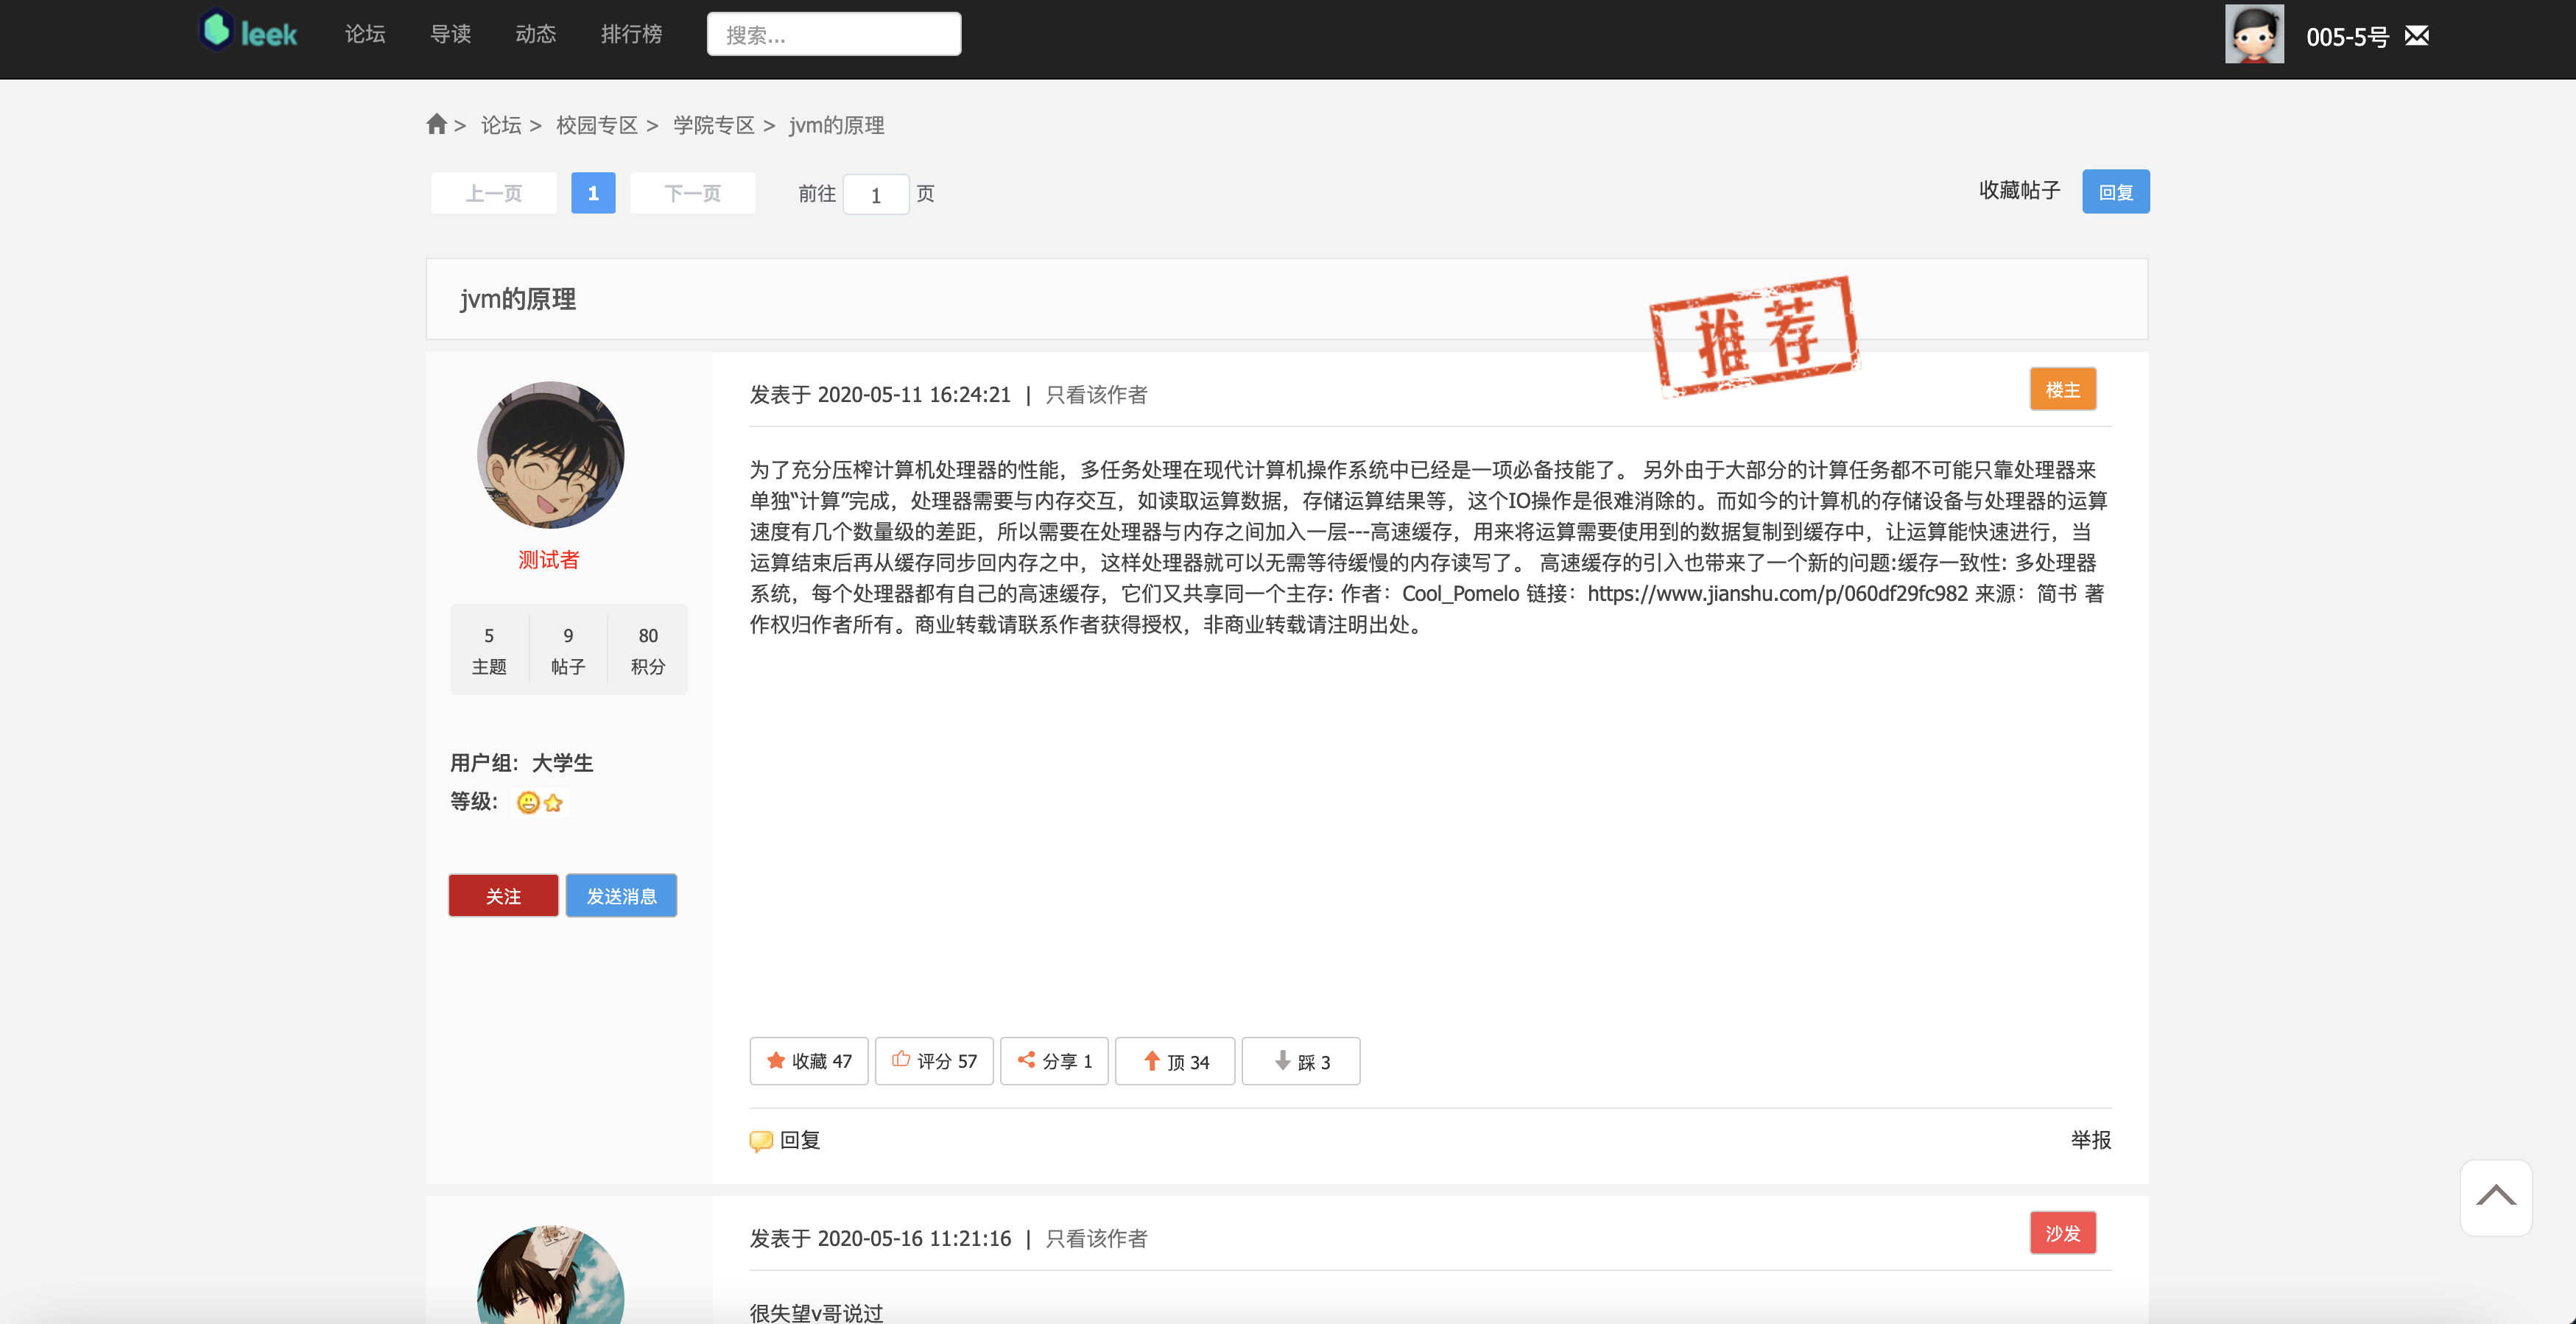This screenshot has height=1324, width=2576.
Task: Click the 分享 1 share button
Action: pos(1054,1060)
